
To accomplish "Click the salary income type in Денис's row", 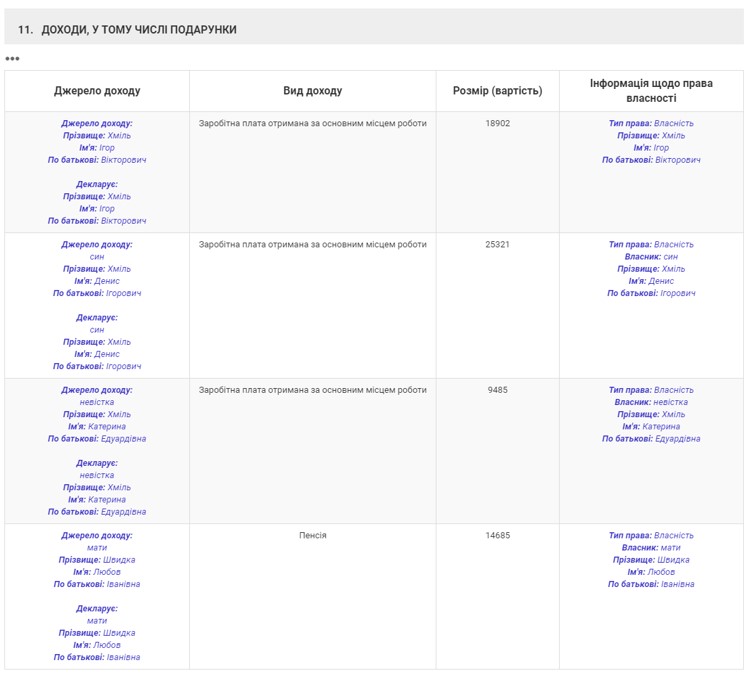I will click(312, 245).
